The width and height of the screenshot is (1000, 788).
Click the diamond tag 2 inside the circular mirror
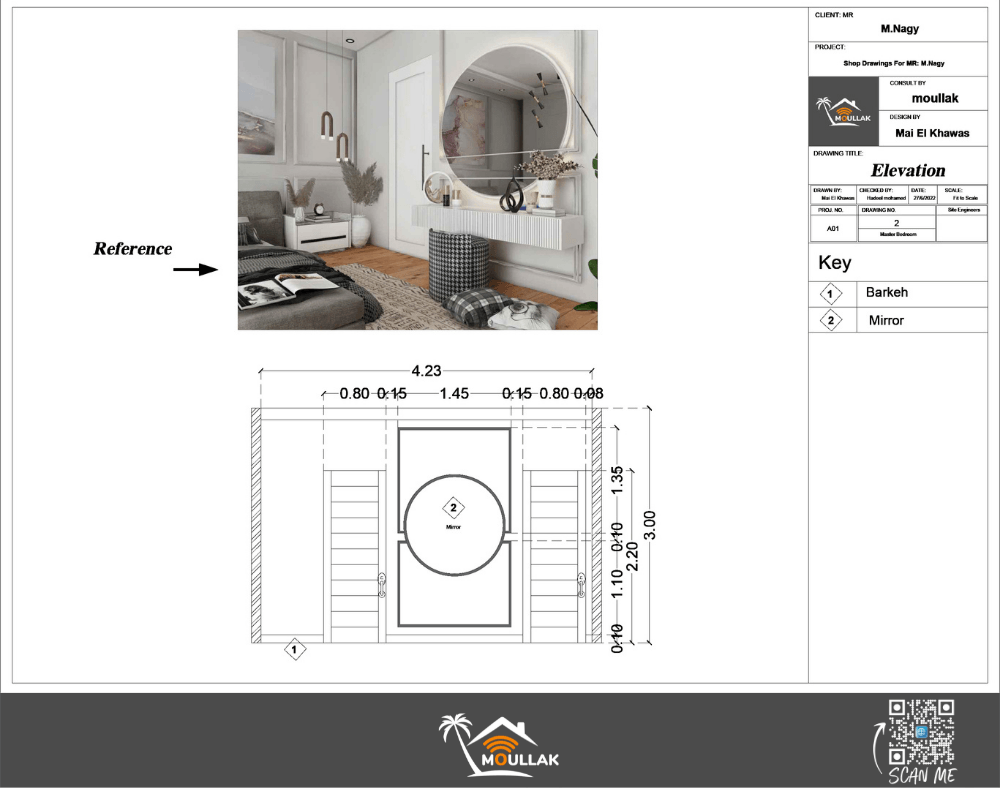pyautogui.click(x=454, y=507)
